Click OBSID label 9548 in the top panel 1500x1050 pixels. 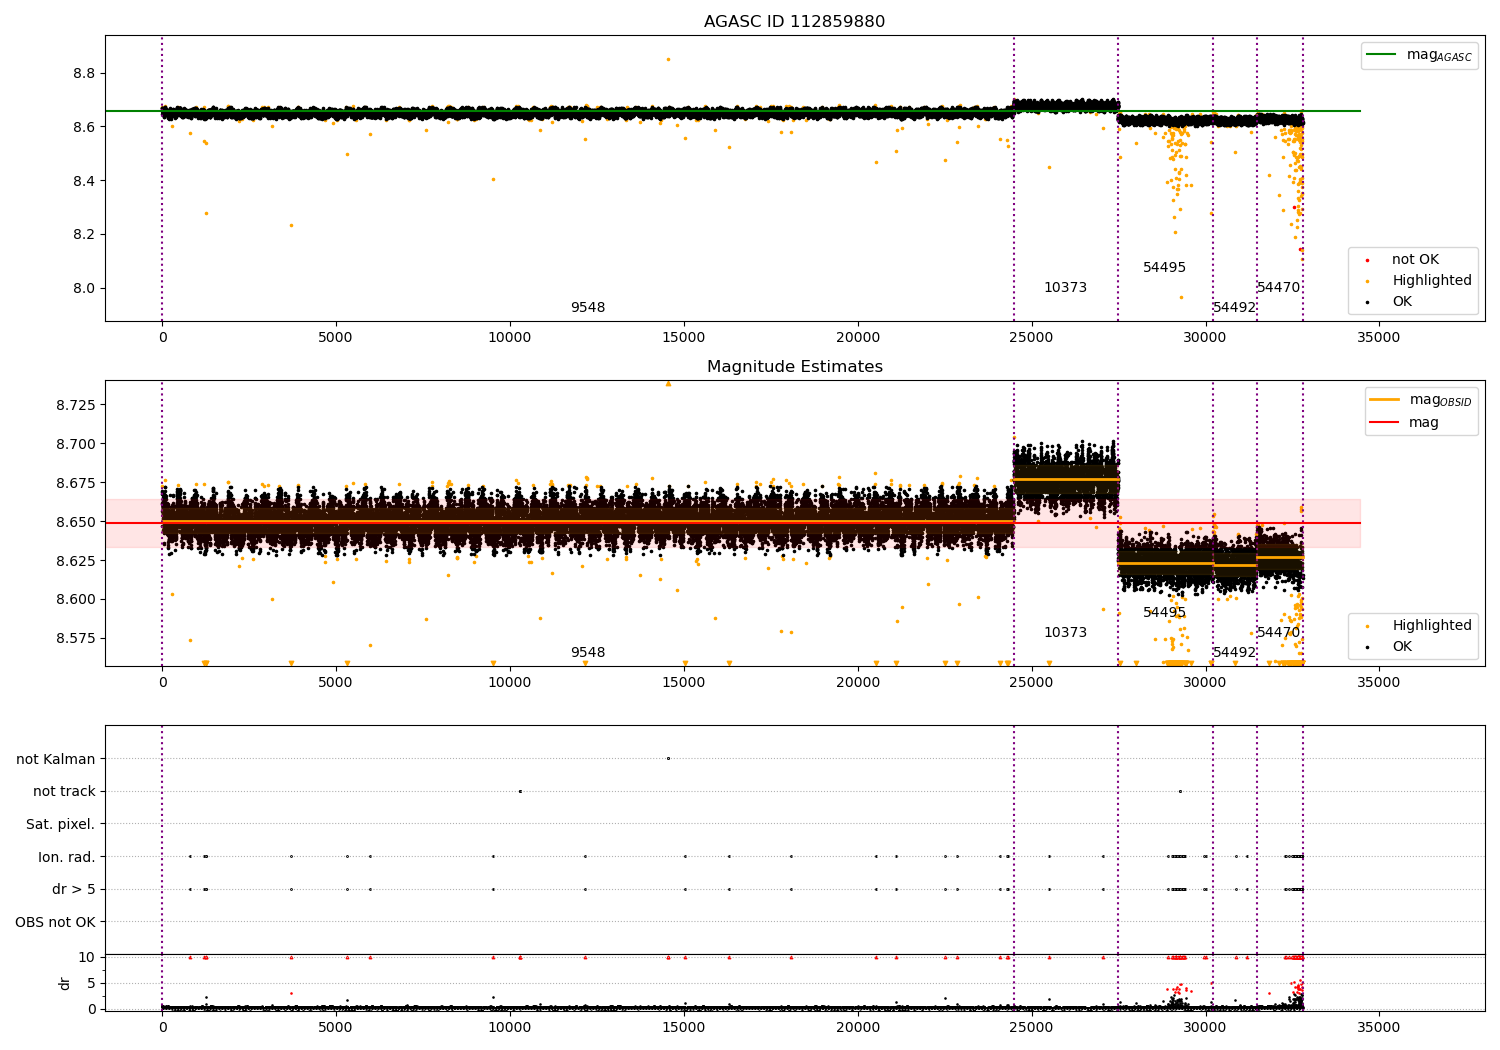(x=588, y=308)
